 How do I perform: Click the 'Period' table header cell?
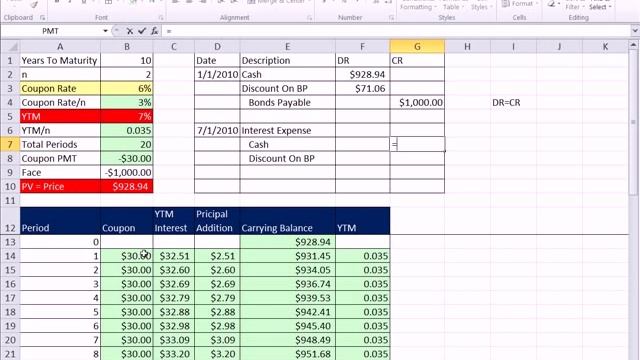coord(60,221)
